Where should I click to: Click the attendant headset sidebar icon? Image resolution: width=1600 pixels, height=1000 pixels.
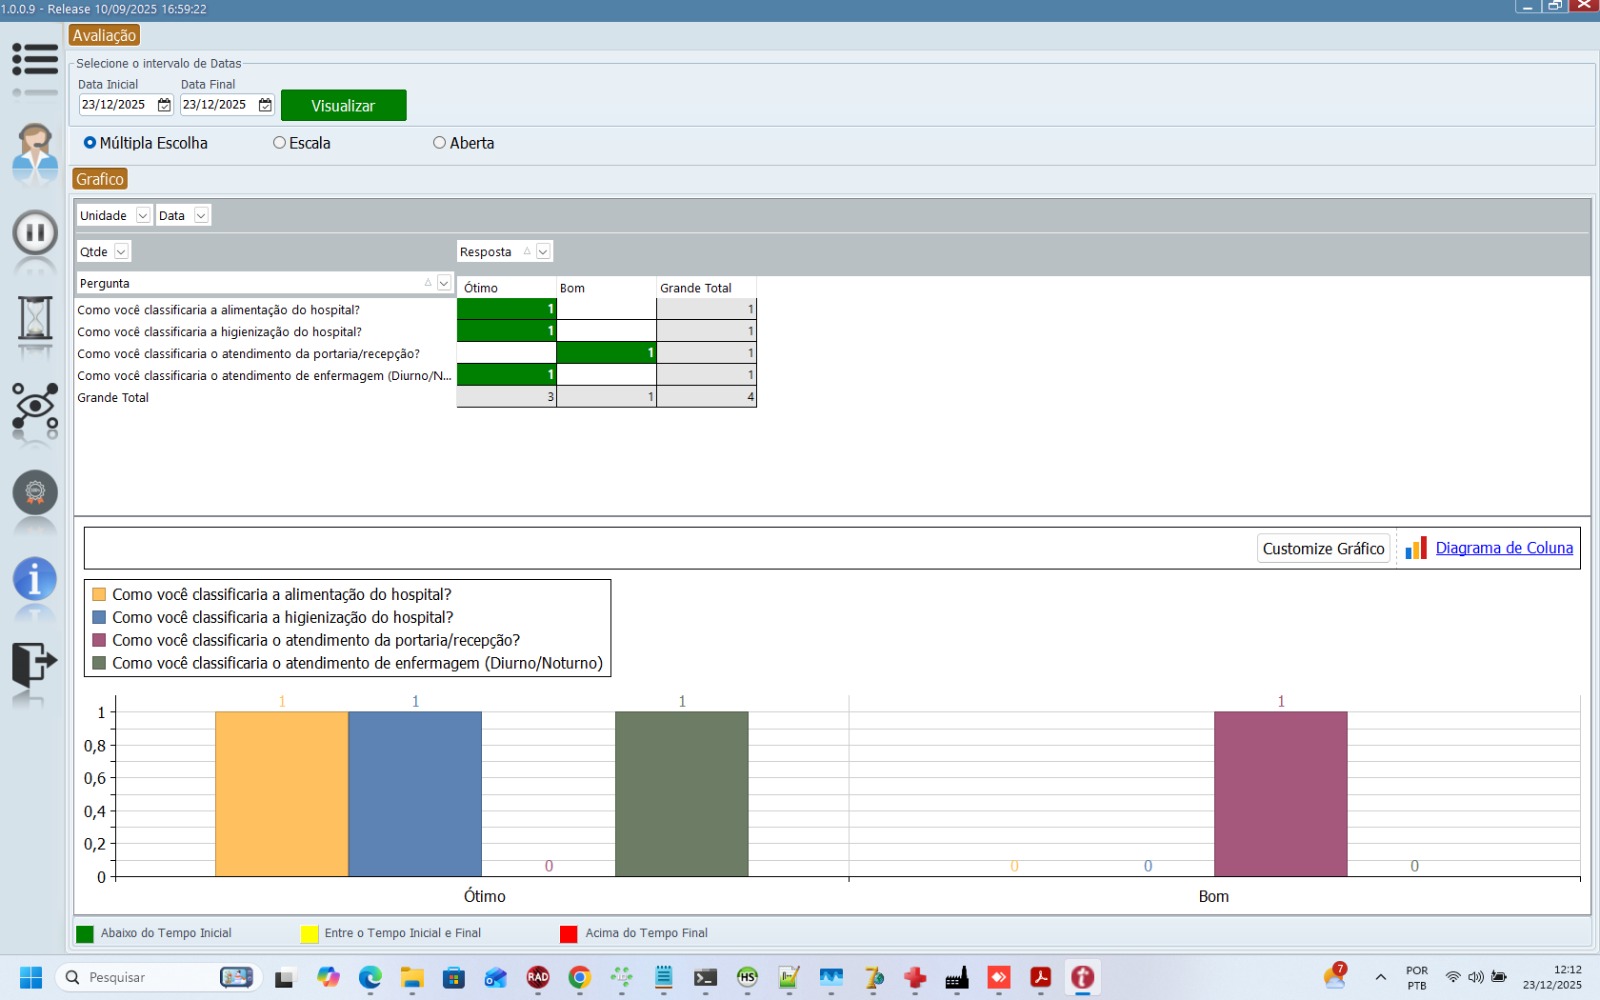[35, 150]
